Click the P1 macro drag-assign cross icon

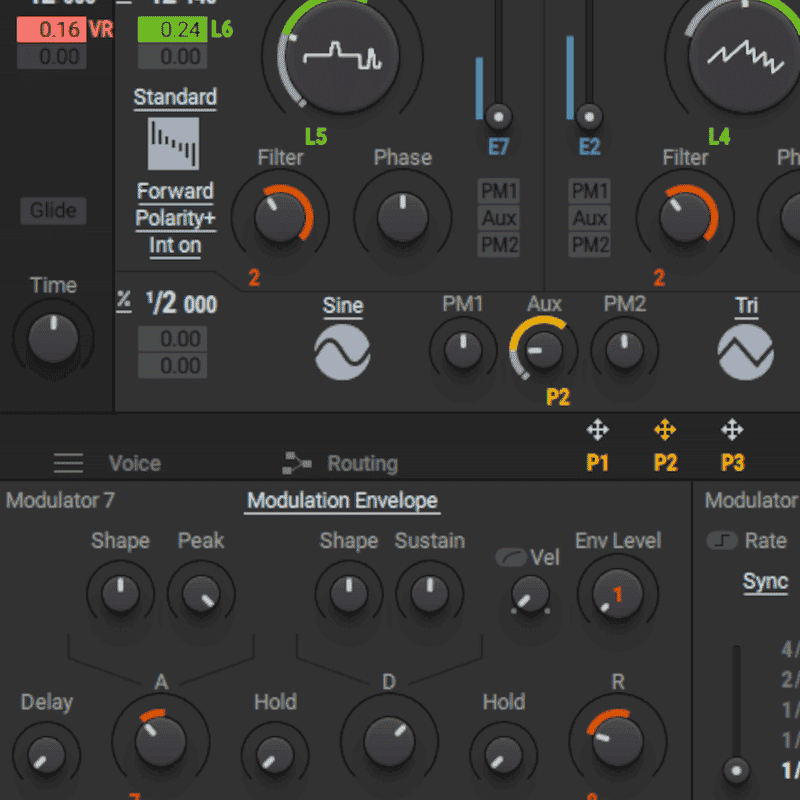click(x=597, y=430)
